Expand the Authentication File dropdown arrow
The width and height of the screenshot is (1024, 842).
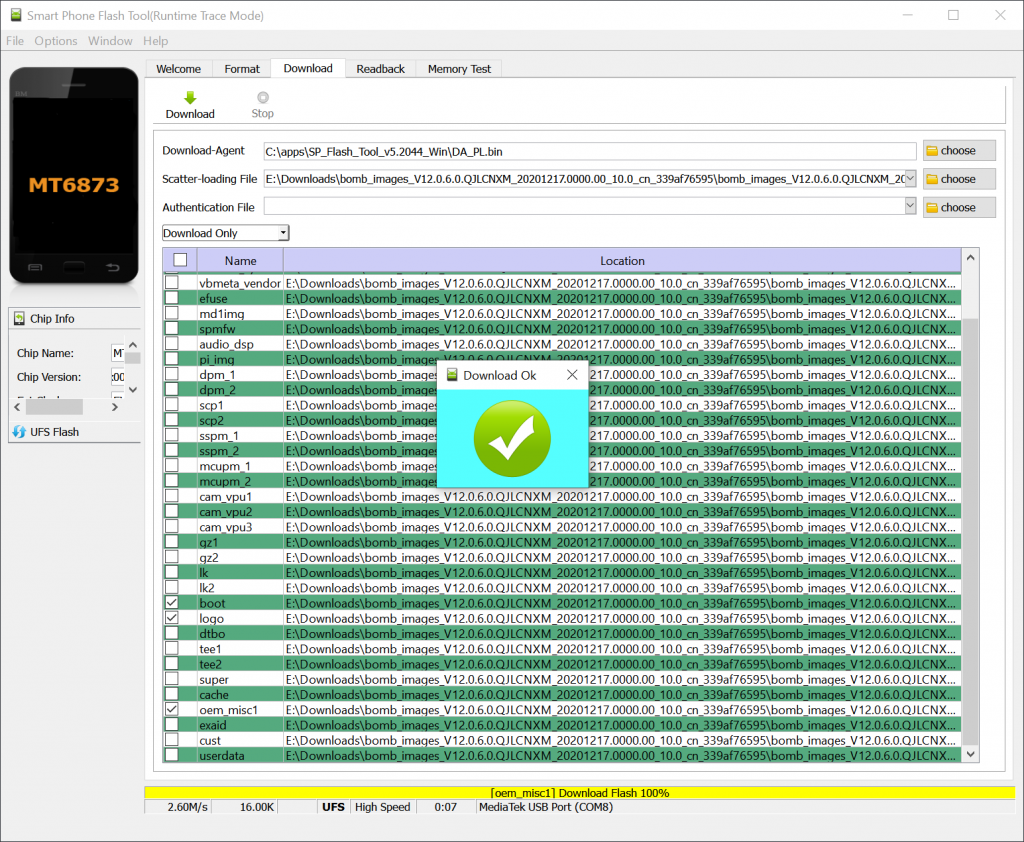coord(910,206)
